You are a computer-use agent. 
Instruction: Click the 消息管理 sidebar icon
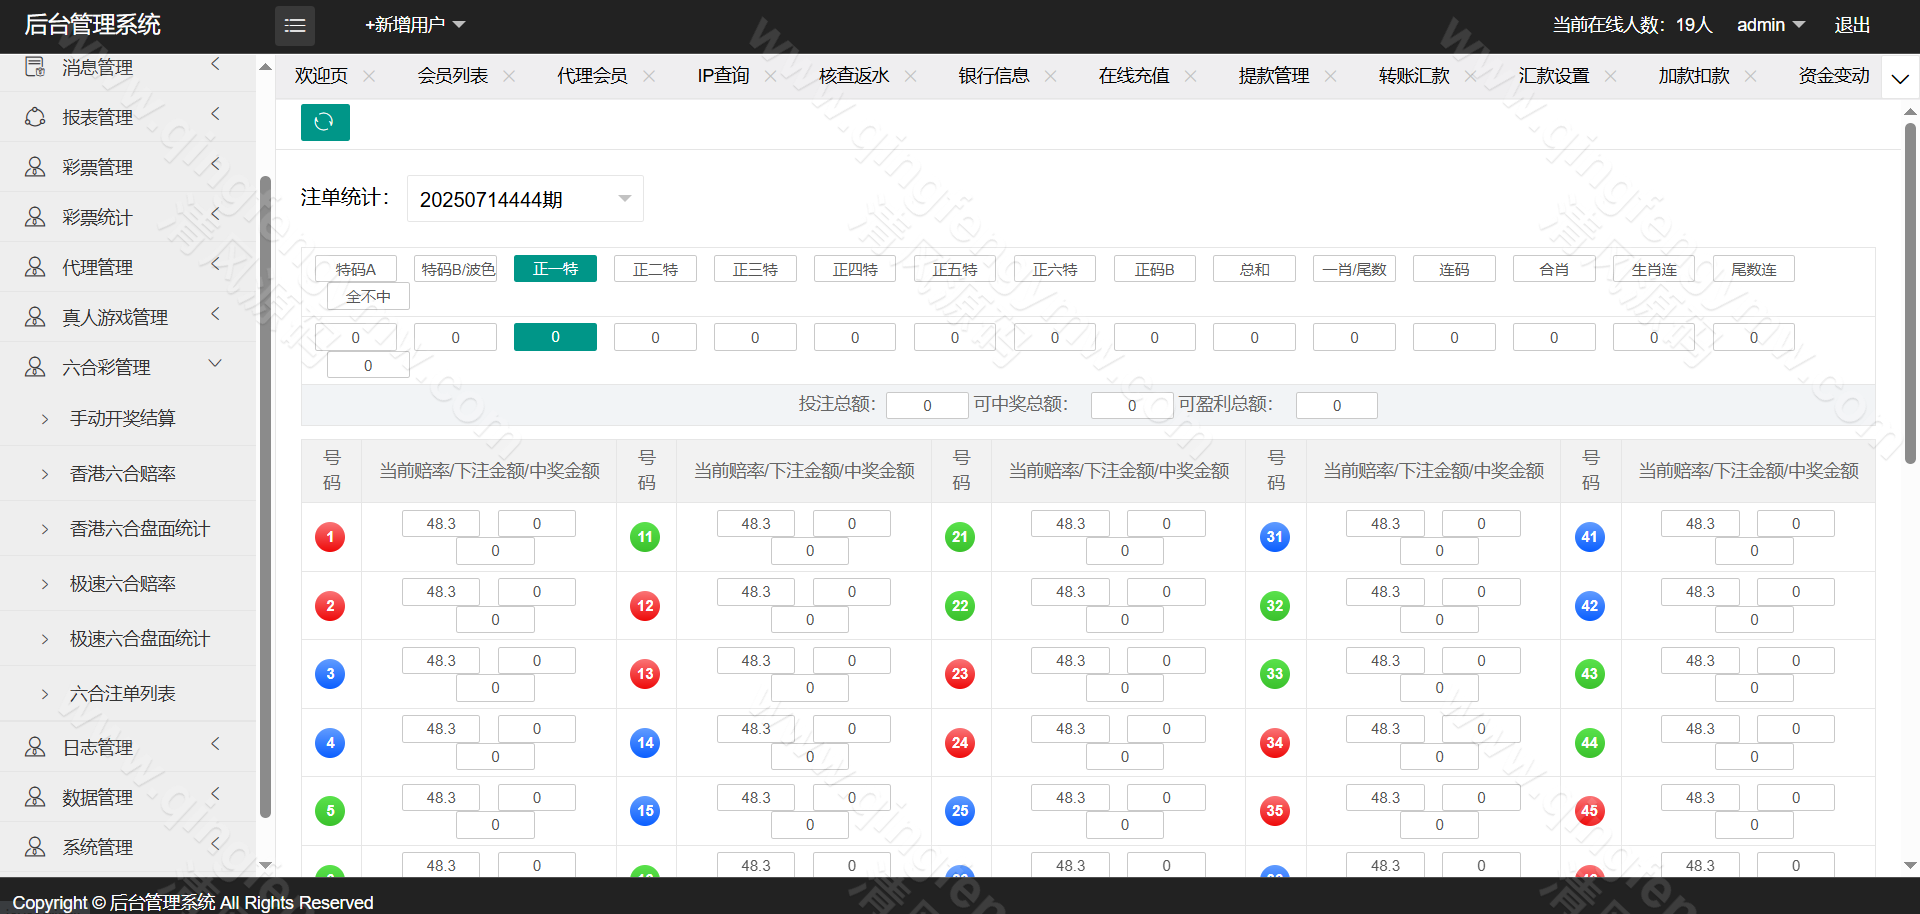click(x=35, y=67)
